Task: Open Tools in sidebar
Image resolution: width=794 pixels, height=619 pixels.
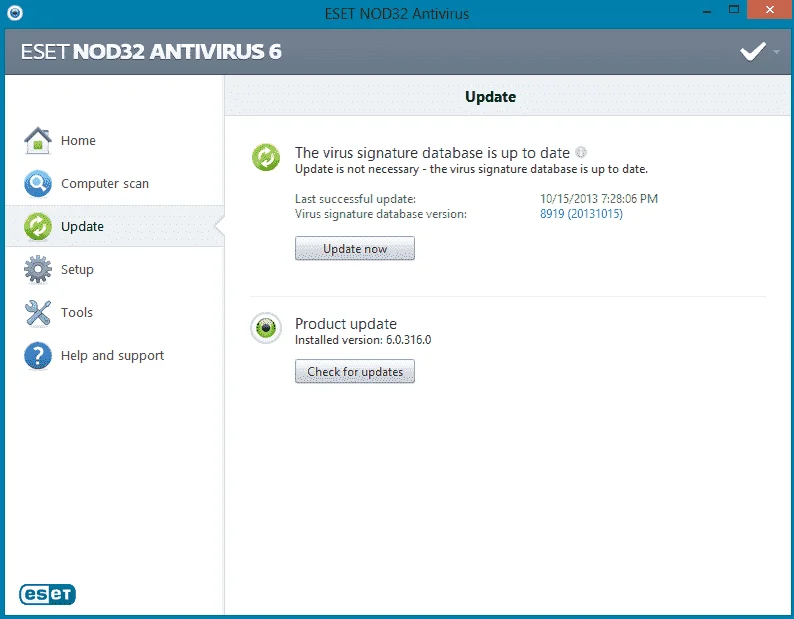Action: 114,313
